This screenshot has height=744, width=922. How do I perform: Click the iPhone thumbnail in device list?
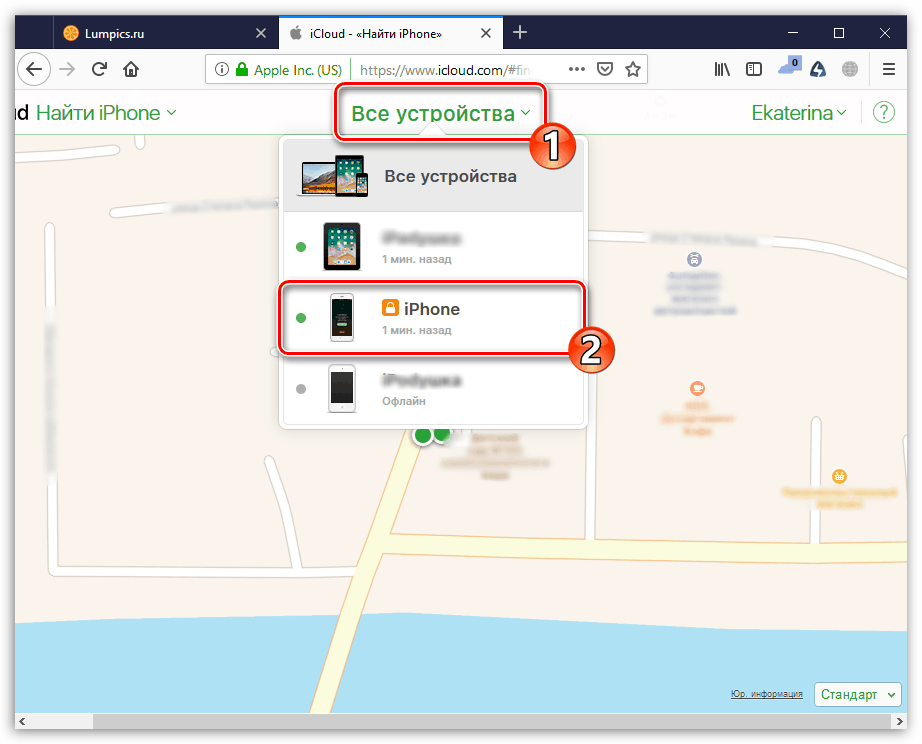tap(342, 318)
